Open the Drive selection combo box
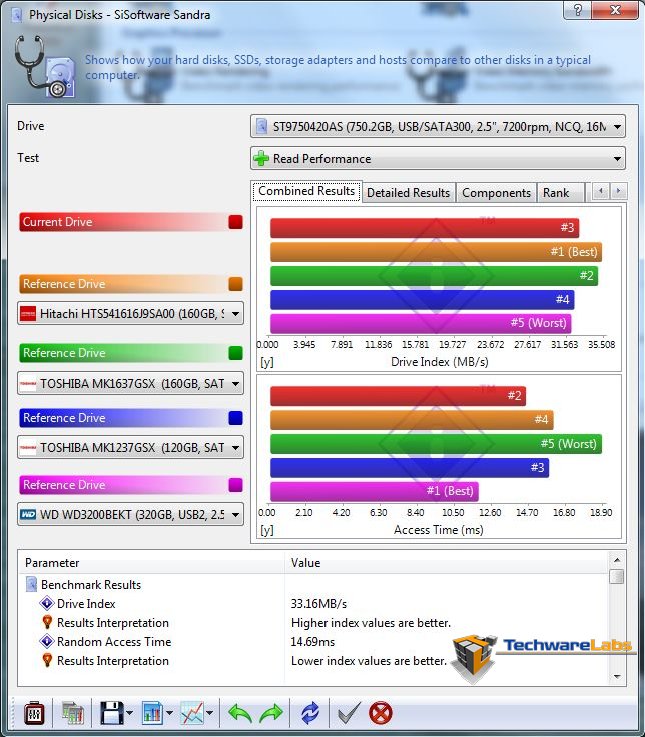This screenshot has height=737, width=645. click(x=438, y=126)
